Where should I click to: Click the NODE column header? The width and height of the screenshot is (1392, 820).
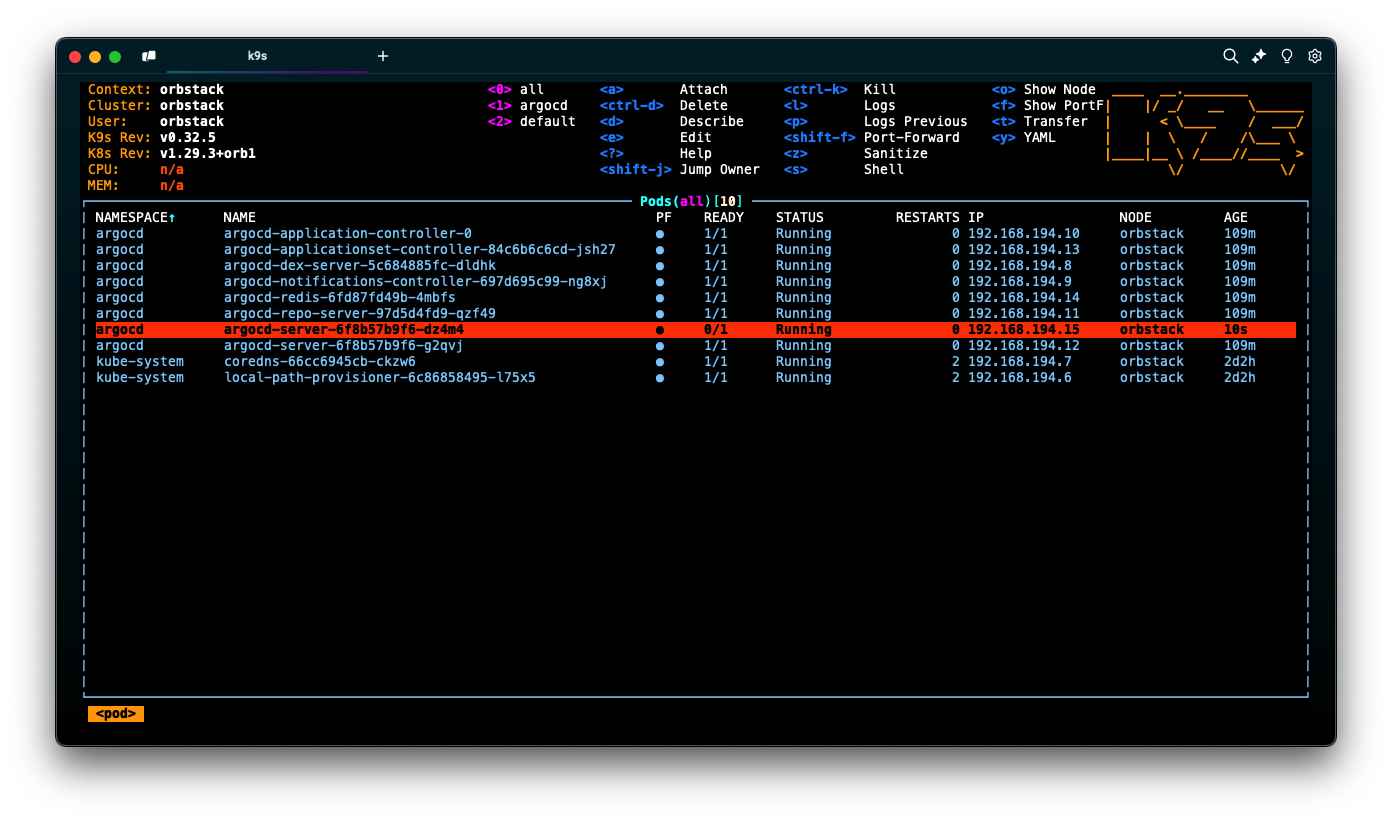pos(1136,218)
